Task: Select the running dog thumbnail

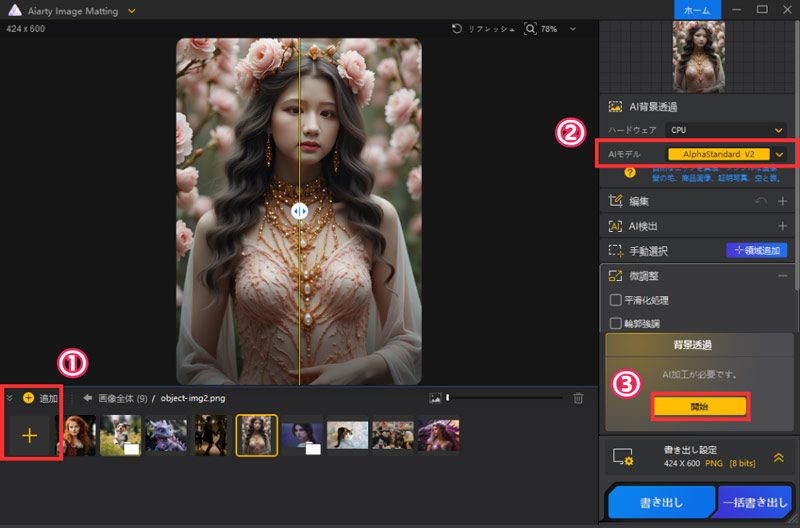Action: point(120,435)
